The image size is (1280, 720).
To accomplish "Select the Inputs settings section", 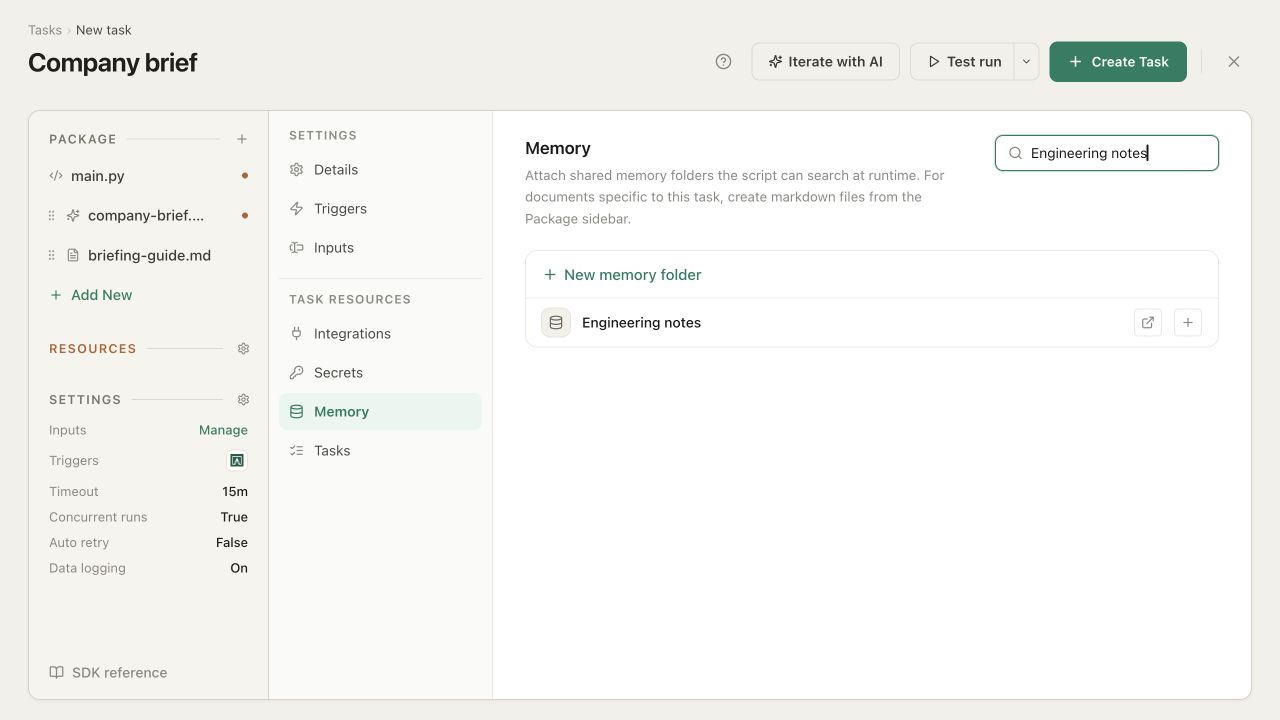I will point(380,248).
